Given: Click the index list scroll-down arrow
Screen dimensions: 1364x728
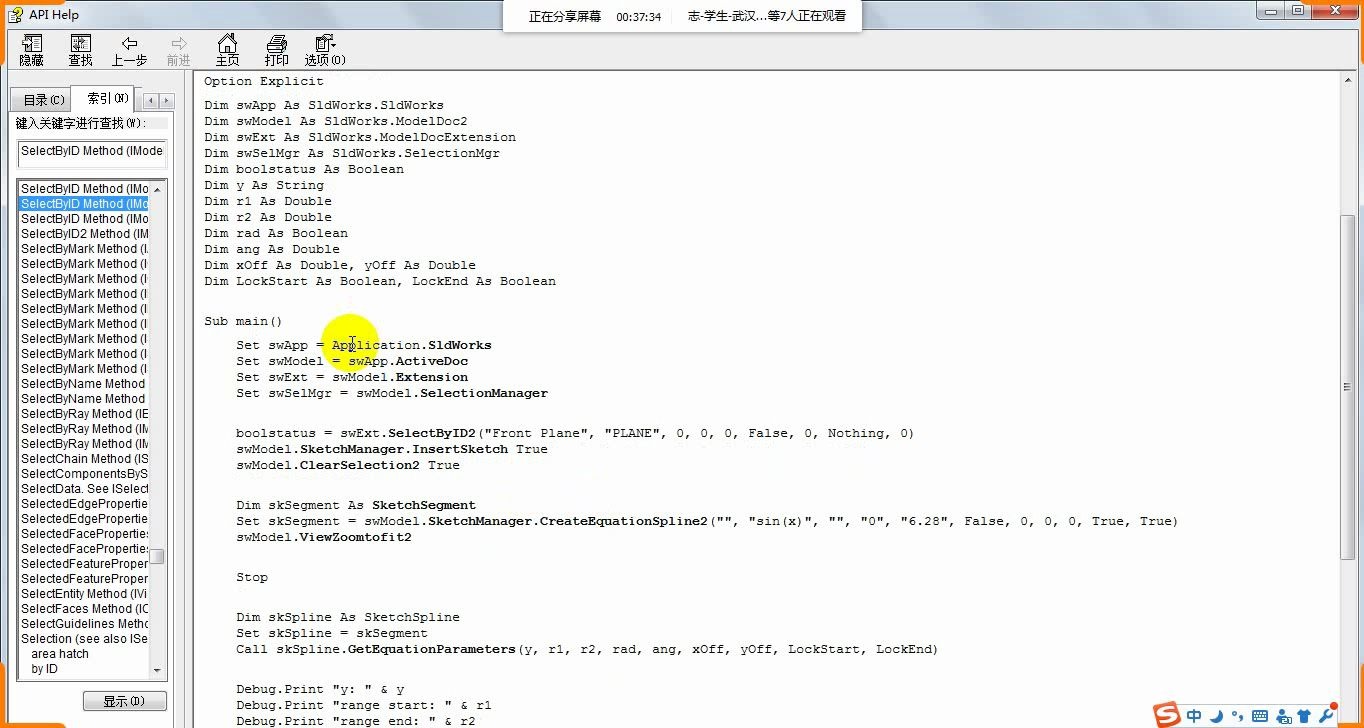Looking at the screenshot, I should pyautogui.click(x=157, y=670).
